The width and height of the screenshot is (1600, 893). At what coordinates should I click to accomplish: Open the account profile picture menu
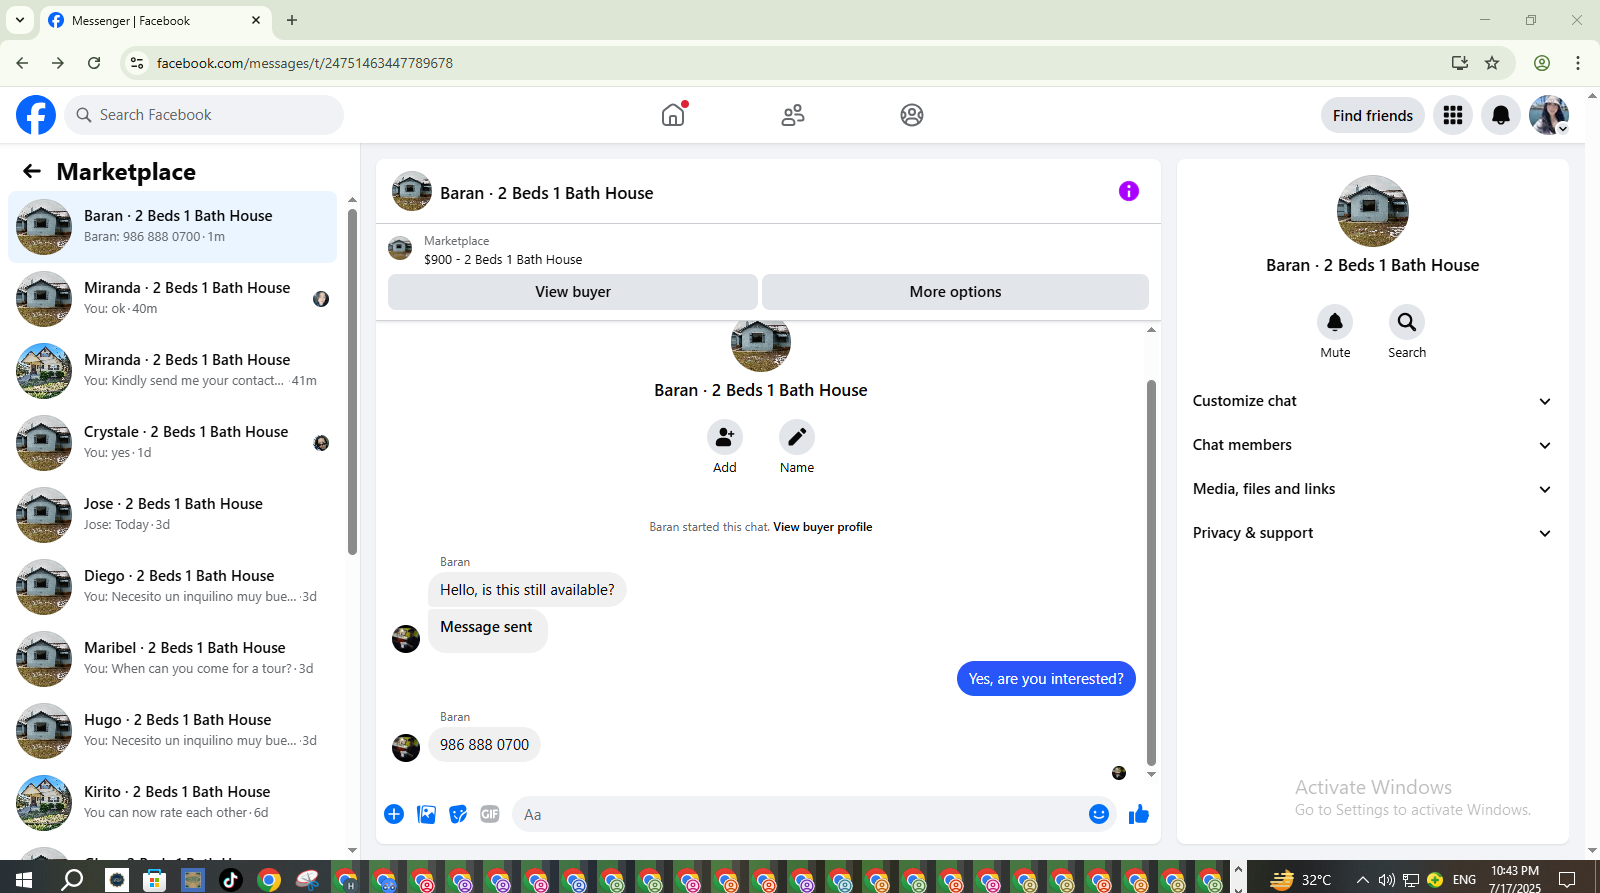[x=1549, y=115]
